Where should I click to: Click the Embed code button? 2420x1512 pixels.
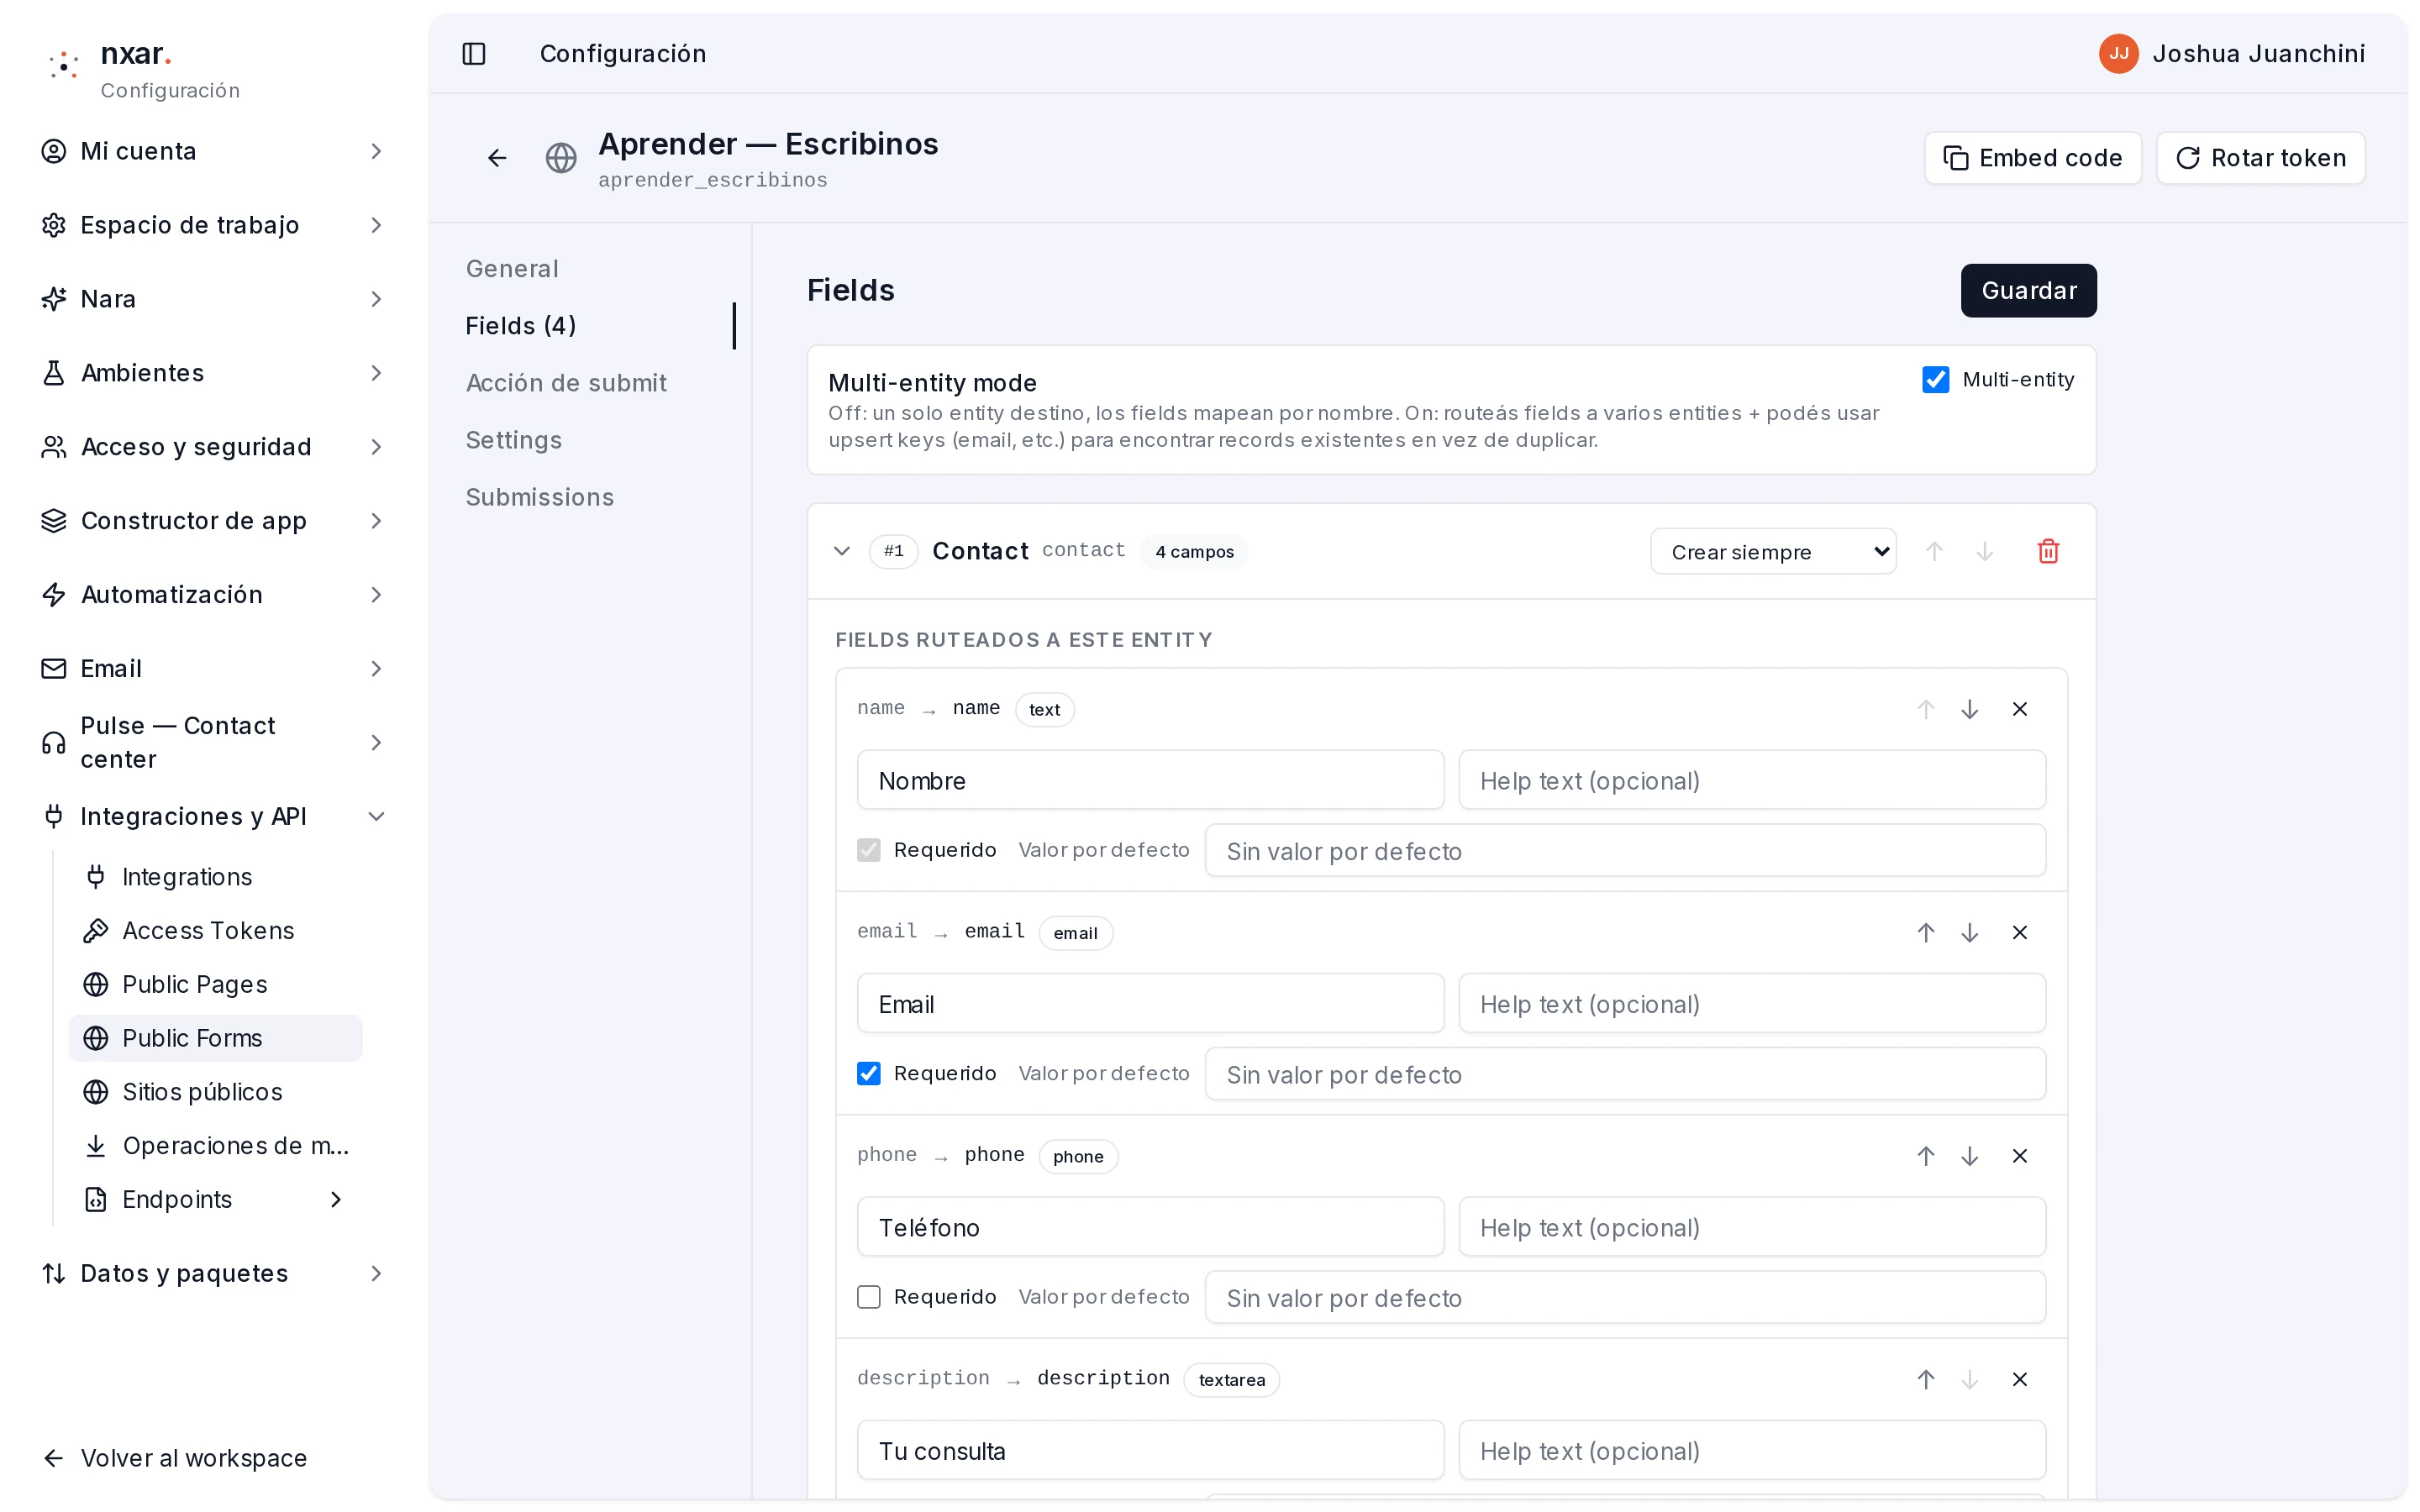click(x=2031, y=158)
